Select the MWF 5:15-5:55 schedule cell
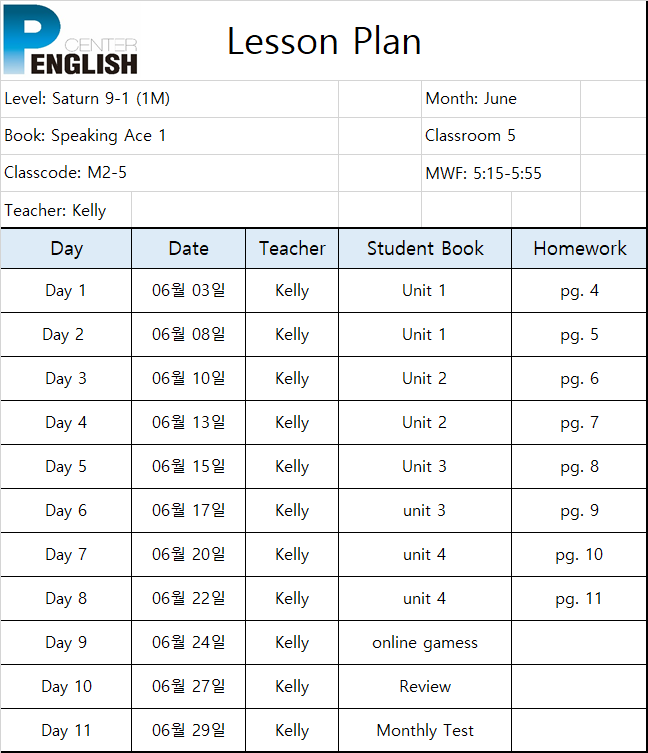648x753 pixels. (x=501, y=173)
